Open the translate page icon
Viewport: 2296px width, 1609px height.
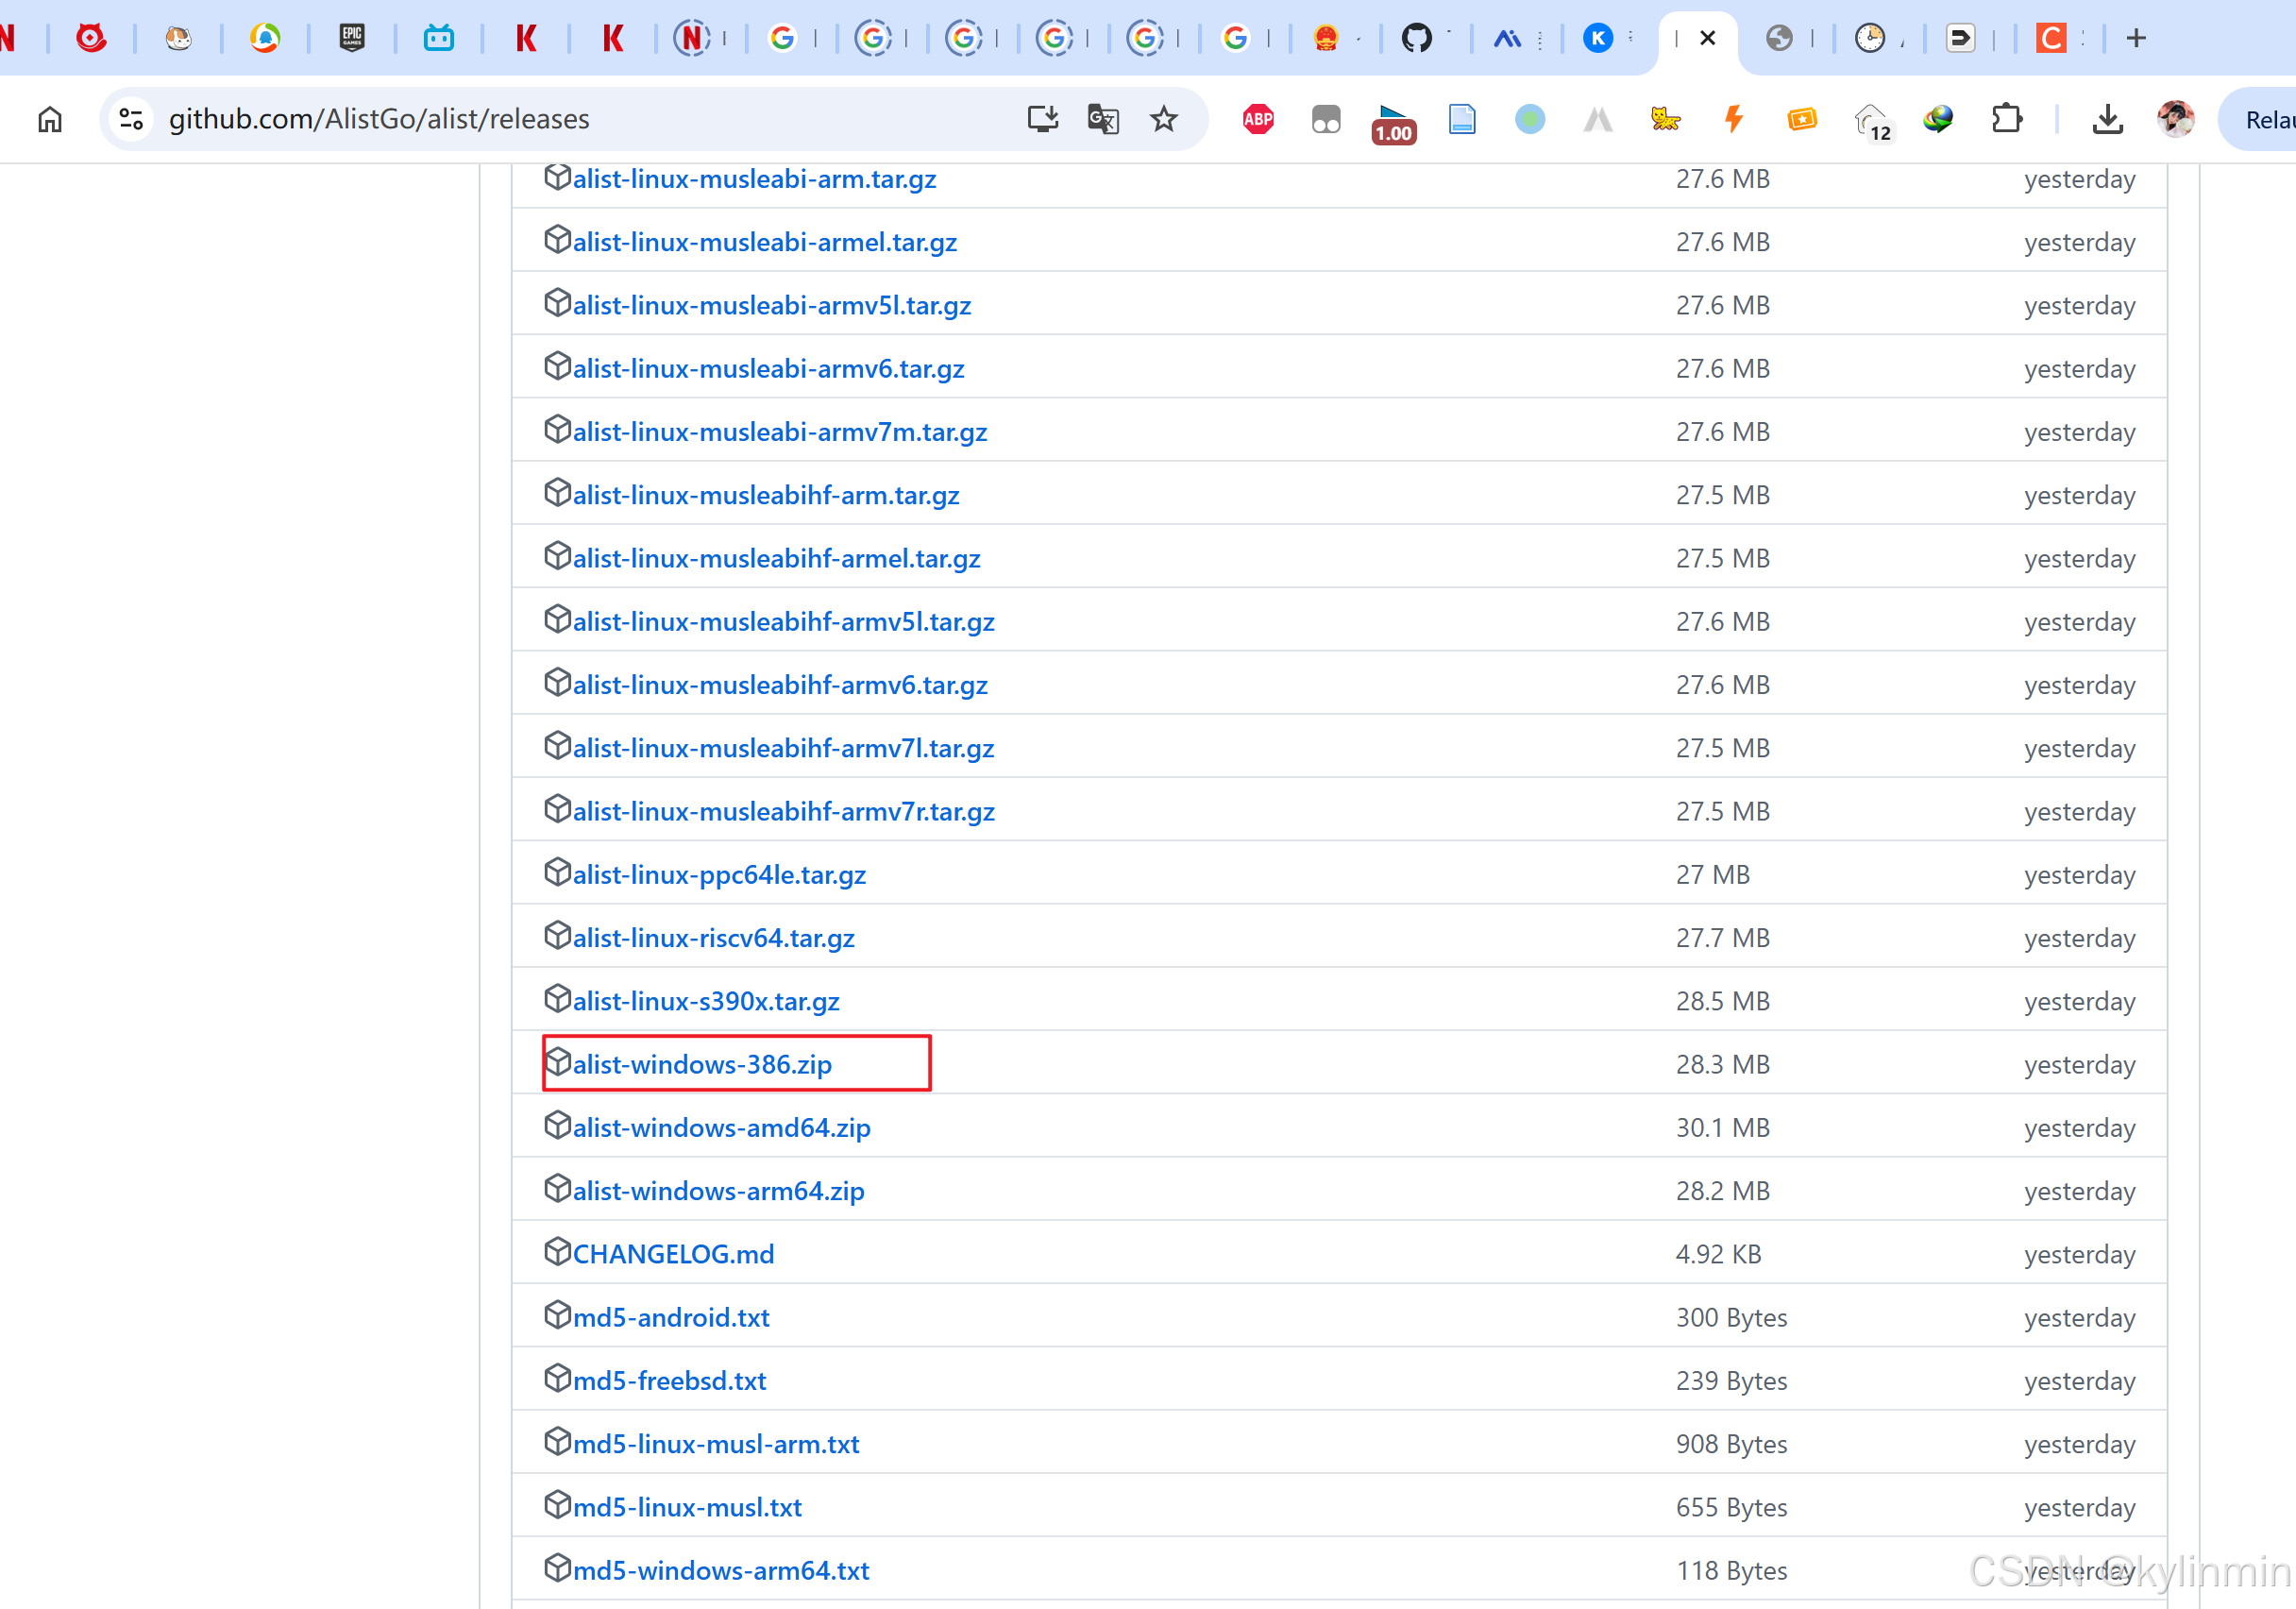click(1102, 119)
